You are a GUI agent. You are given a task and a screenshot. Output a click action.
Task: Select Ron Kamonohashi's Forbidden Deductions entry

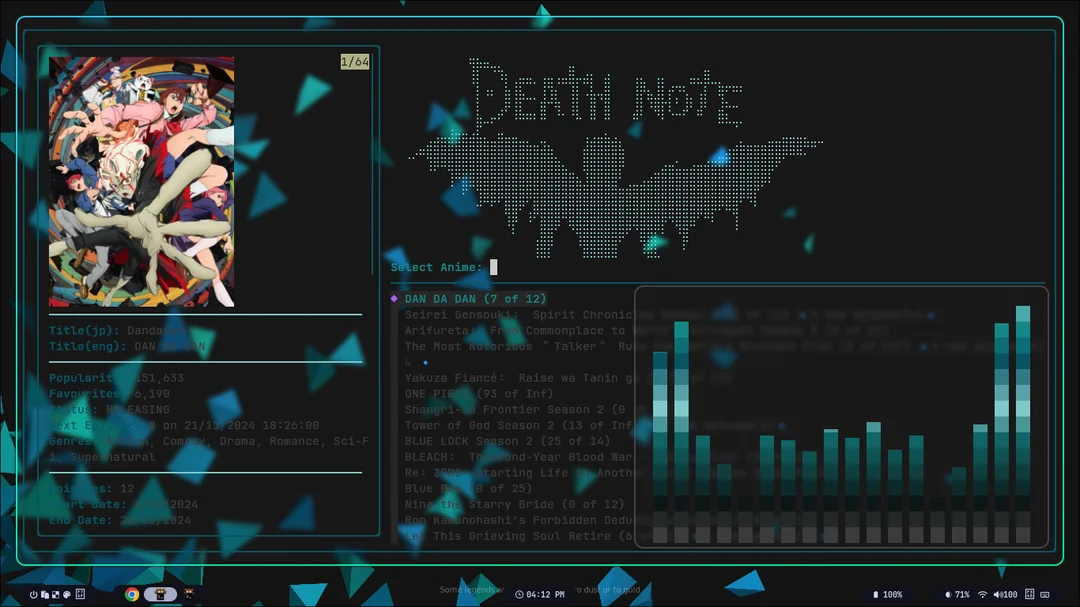(x=518, y=520)
